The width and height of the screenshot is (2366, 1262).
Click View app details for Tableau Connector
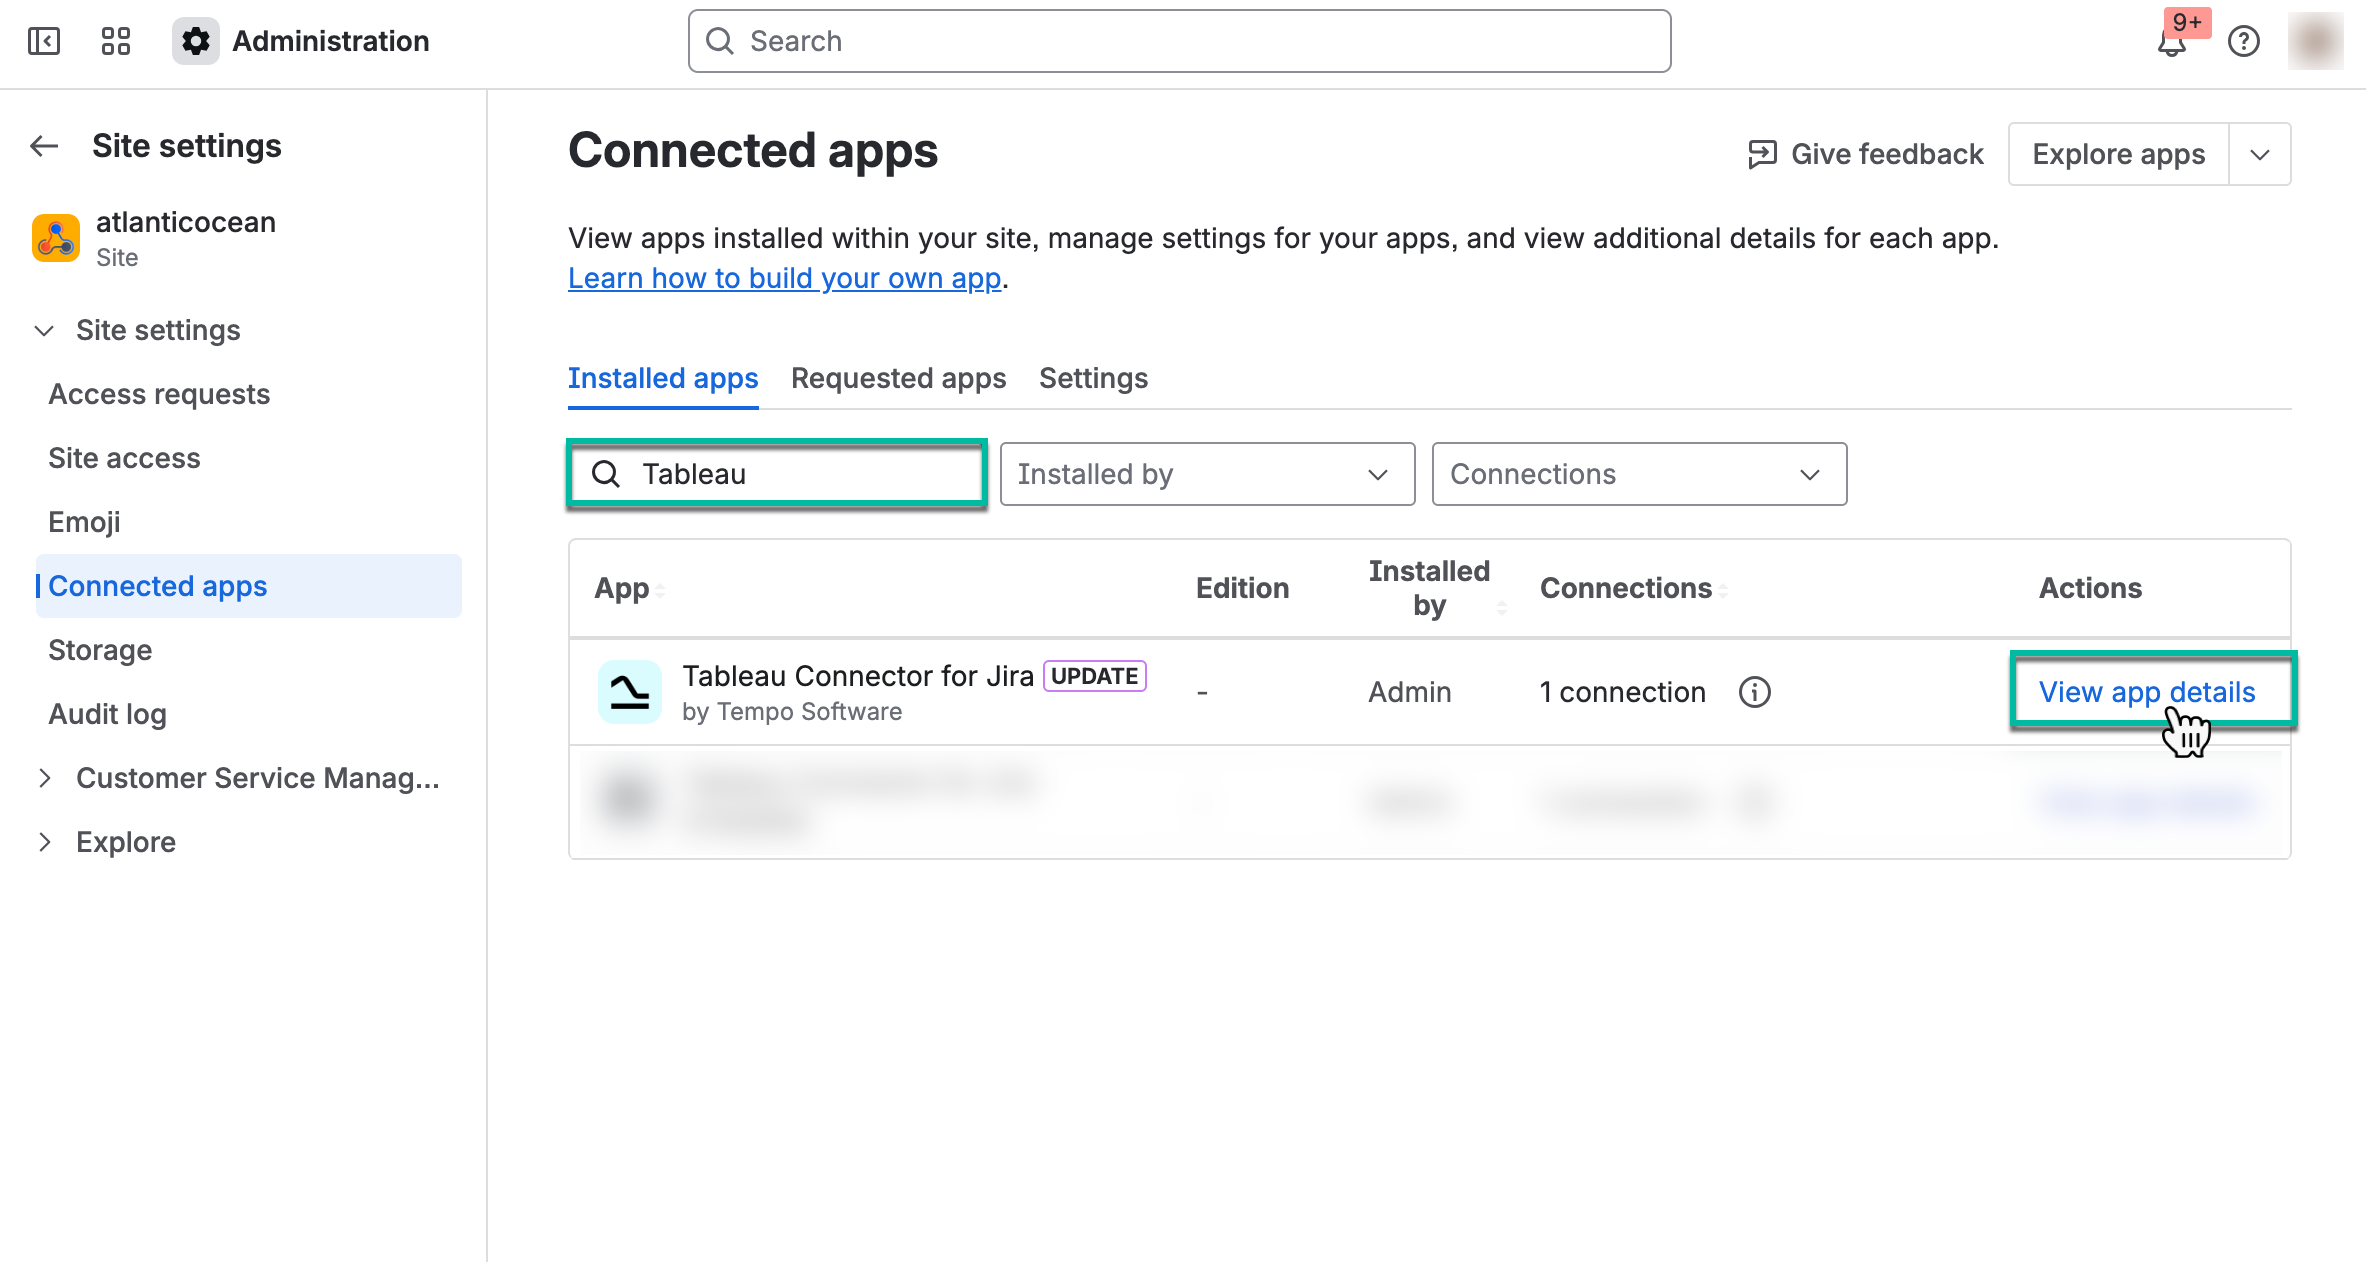point(2148,691)
